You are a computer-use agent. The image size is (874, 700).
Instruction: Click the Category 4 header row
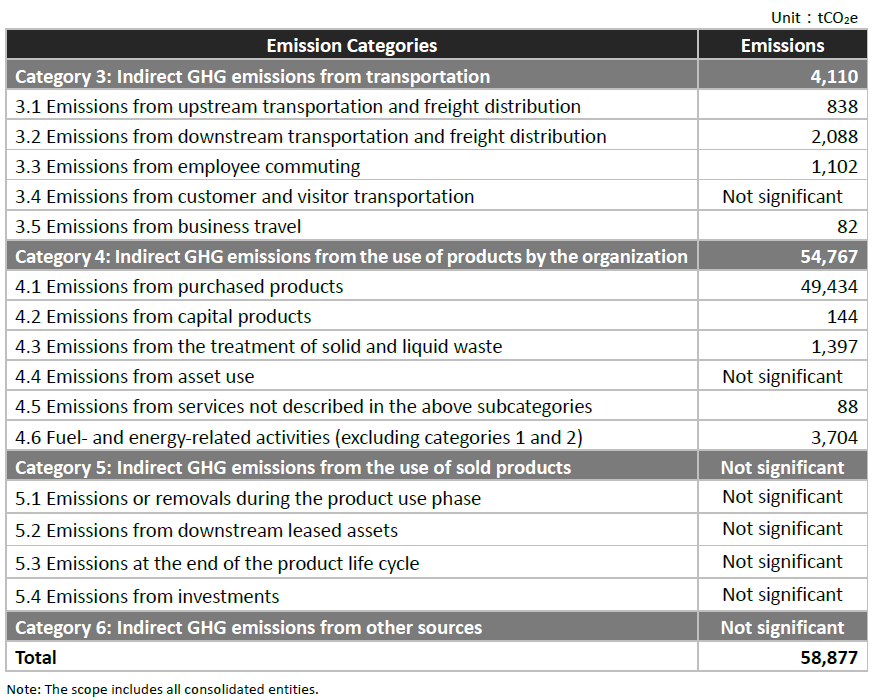coord(351,256)
